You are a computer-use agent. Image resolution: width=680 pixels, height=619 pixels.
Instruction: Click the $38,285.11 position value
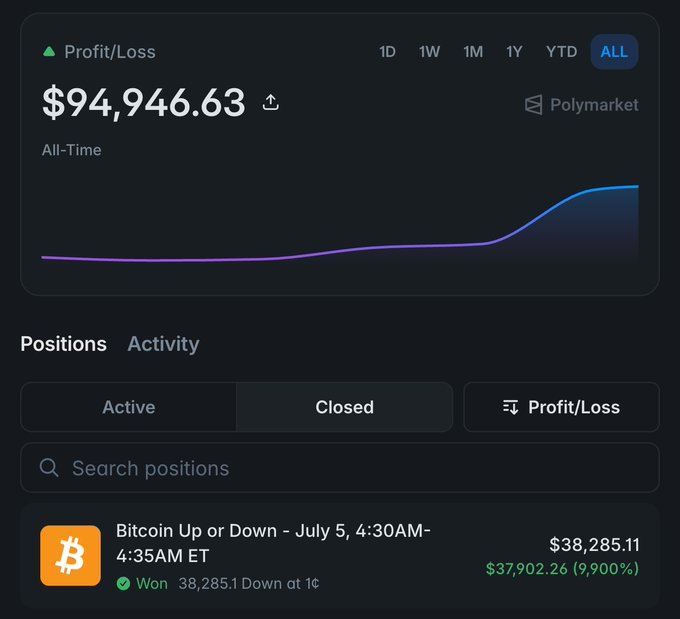(594, 544)
